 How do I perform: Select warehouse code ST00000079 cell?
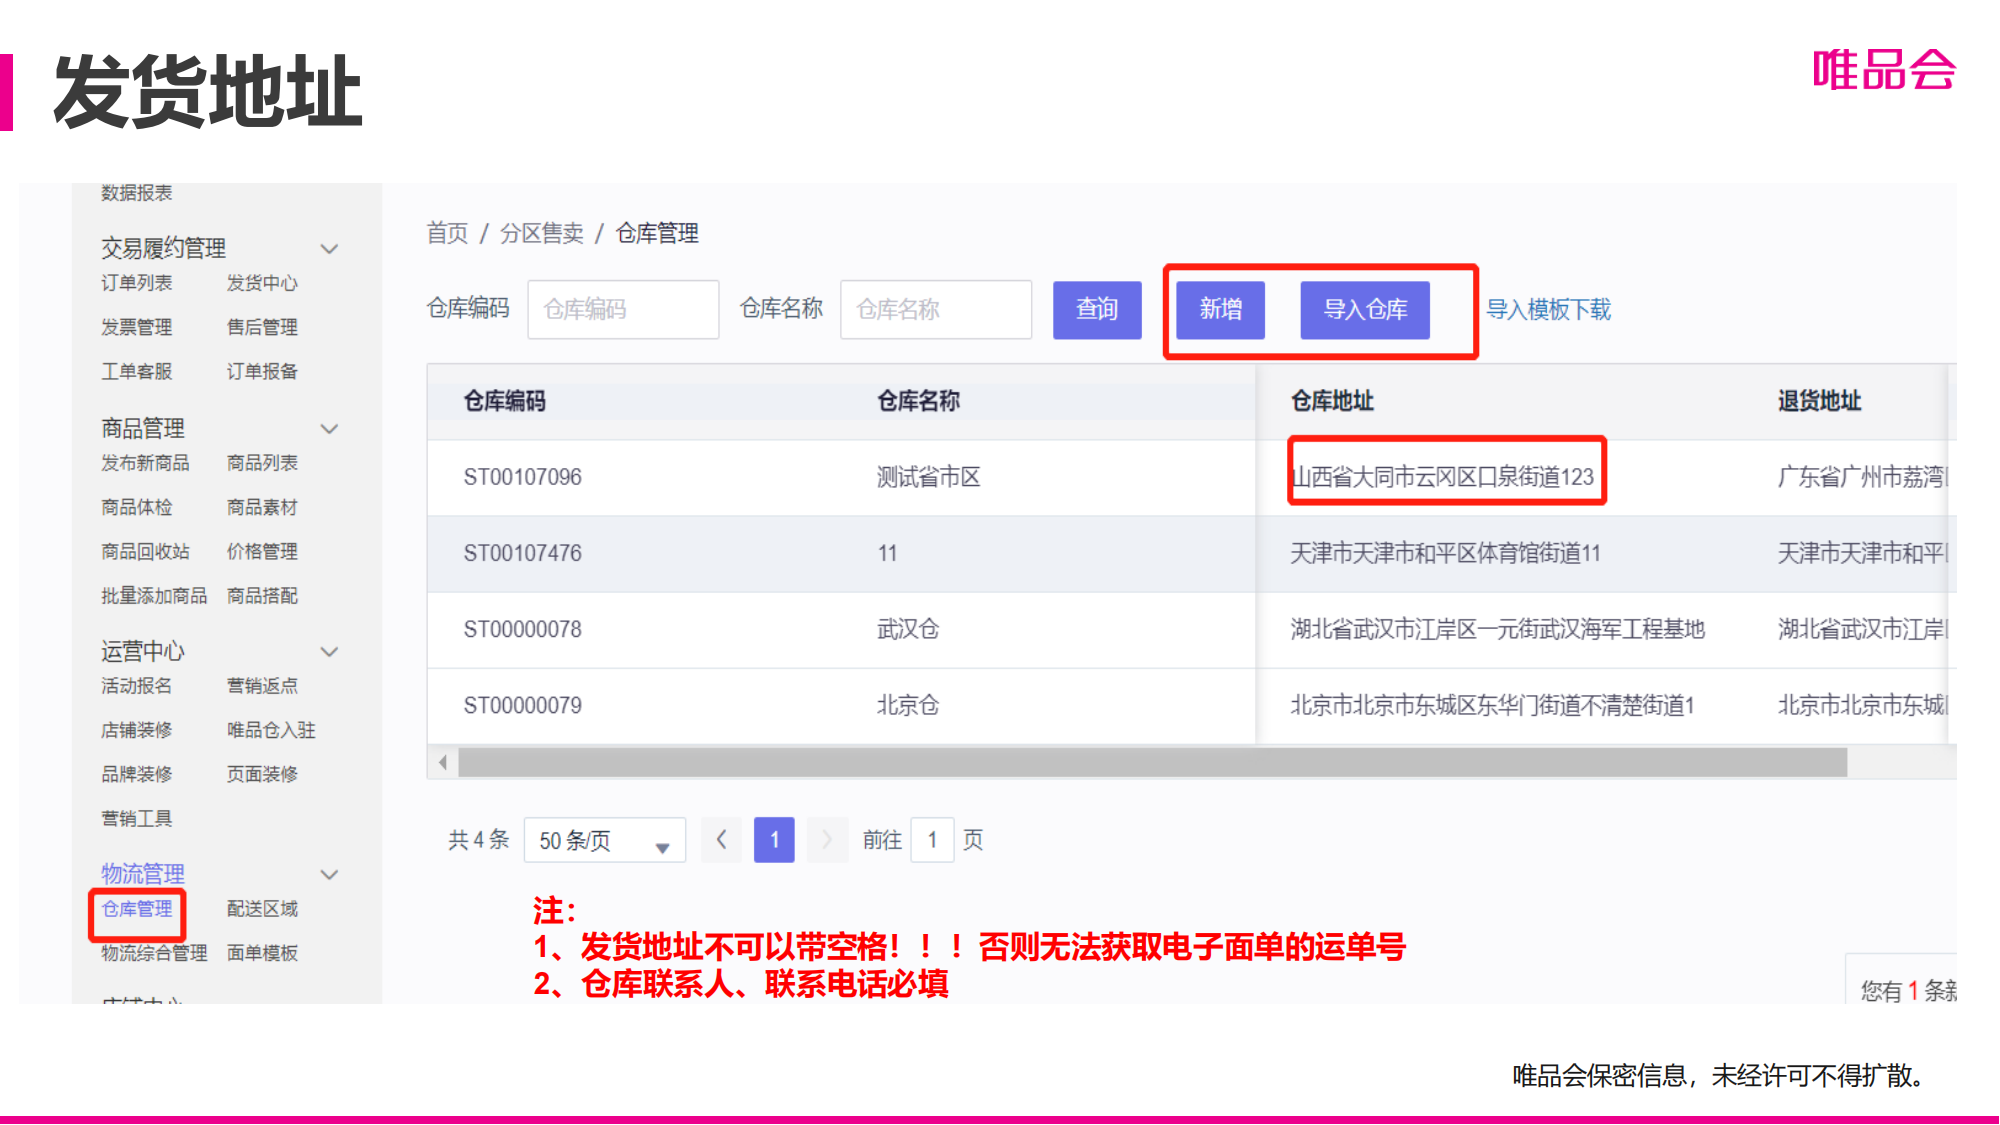coord(522,705)
